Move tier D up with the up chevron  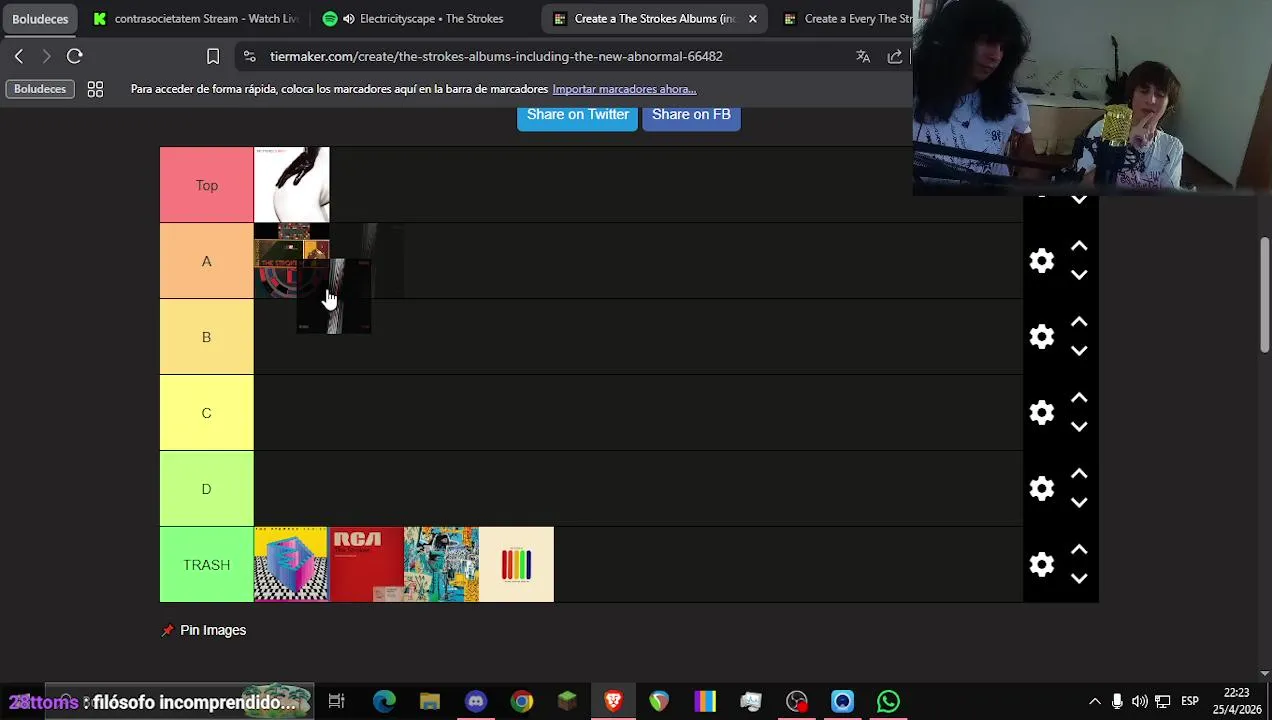[x=1079, y=474]
